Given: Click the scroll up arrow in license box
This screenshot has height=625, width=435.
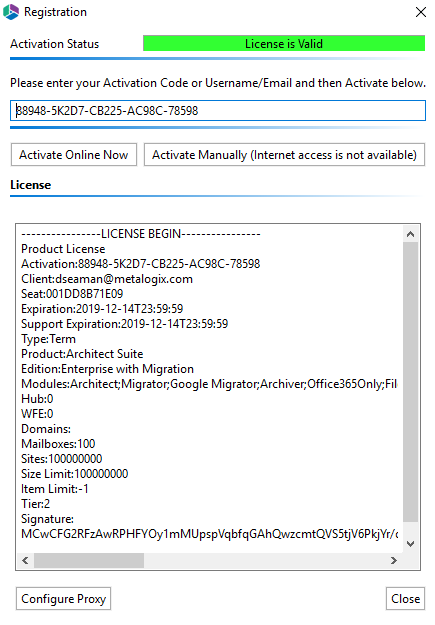Looking at the screenshot, I should coord(410,234).
